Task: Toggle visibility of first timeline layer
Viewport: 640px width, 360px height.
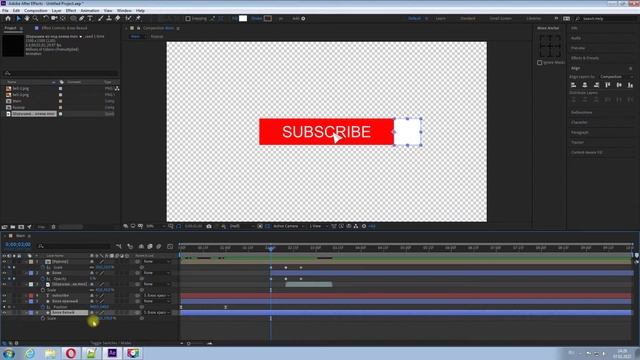Action: click(x=4, y=262)
